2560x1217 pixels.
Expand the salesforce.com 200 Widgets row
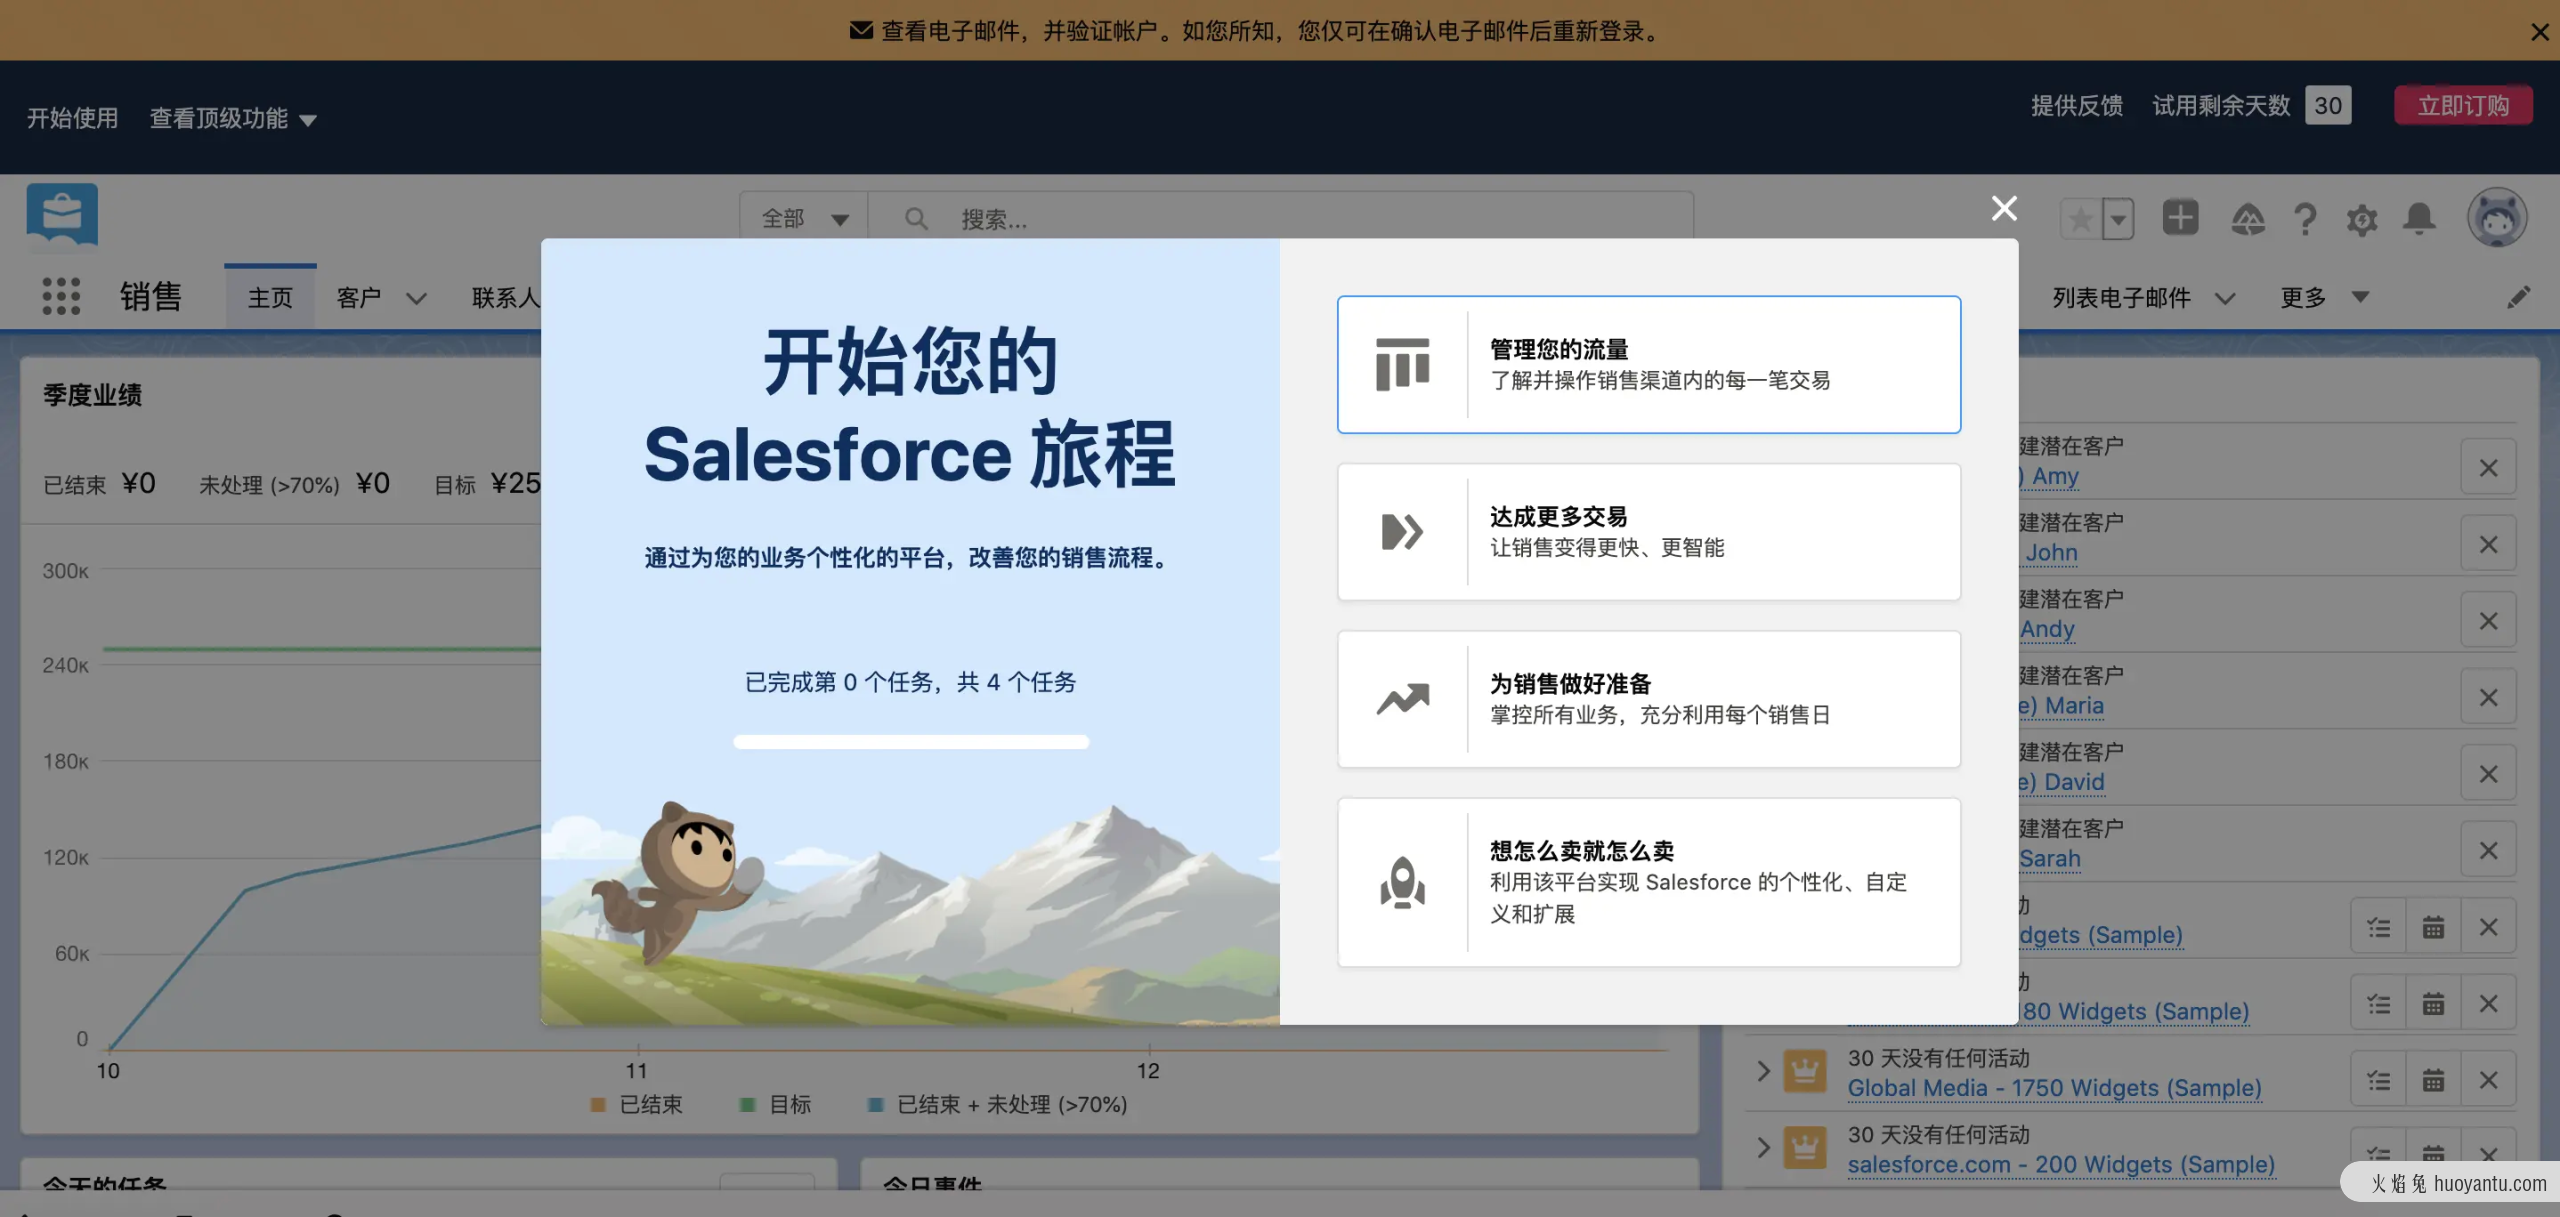point(1763,1147)
